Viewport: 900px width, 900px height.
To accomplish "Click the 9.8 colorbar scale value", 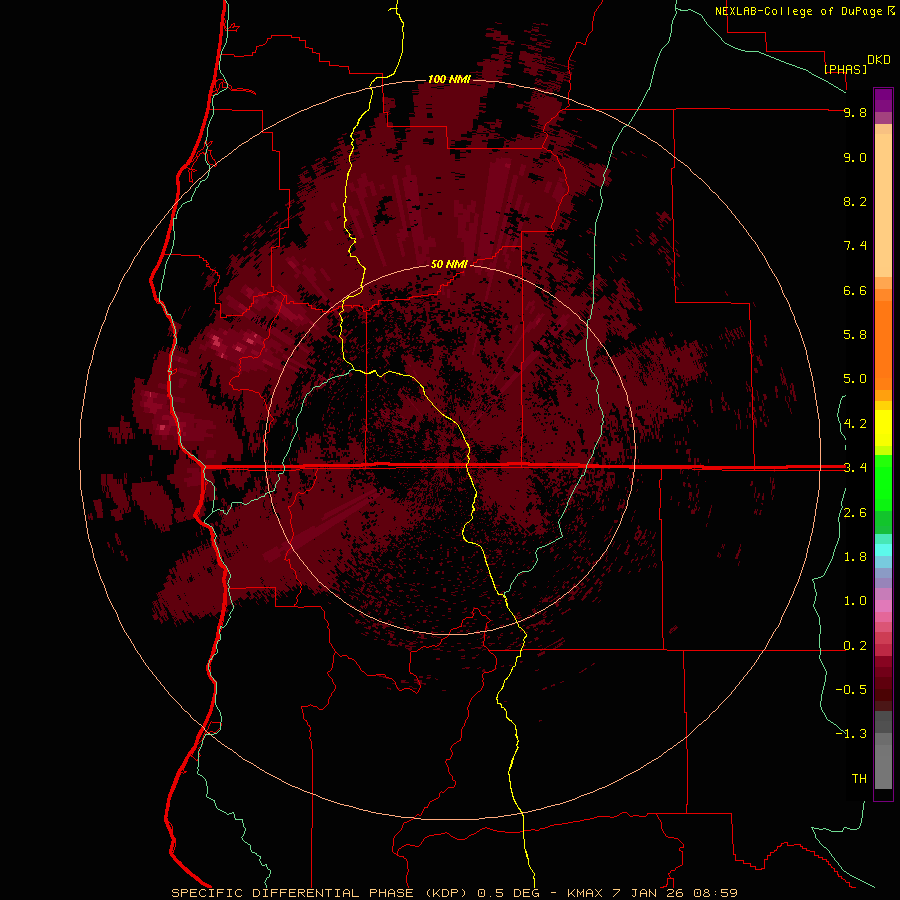I will pyautogui.click(x=855, y=112).
